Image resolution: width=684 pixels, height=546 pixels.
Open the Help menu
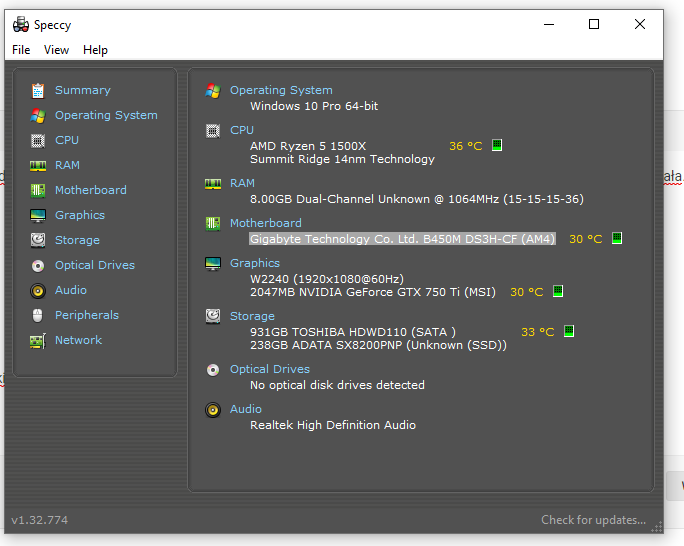pyautogui.click(x=95, y=50)
